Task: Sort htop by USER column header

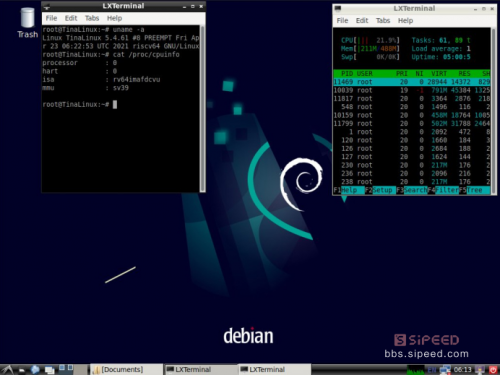Action: coord(365,74)
